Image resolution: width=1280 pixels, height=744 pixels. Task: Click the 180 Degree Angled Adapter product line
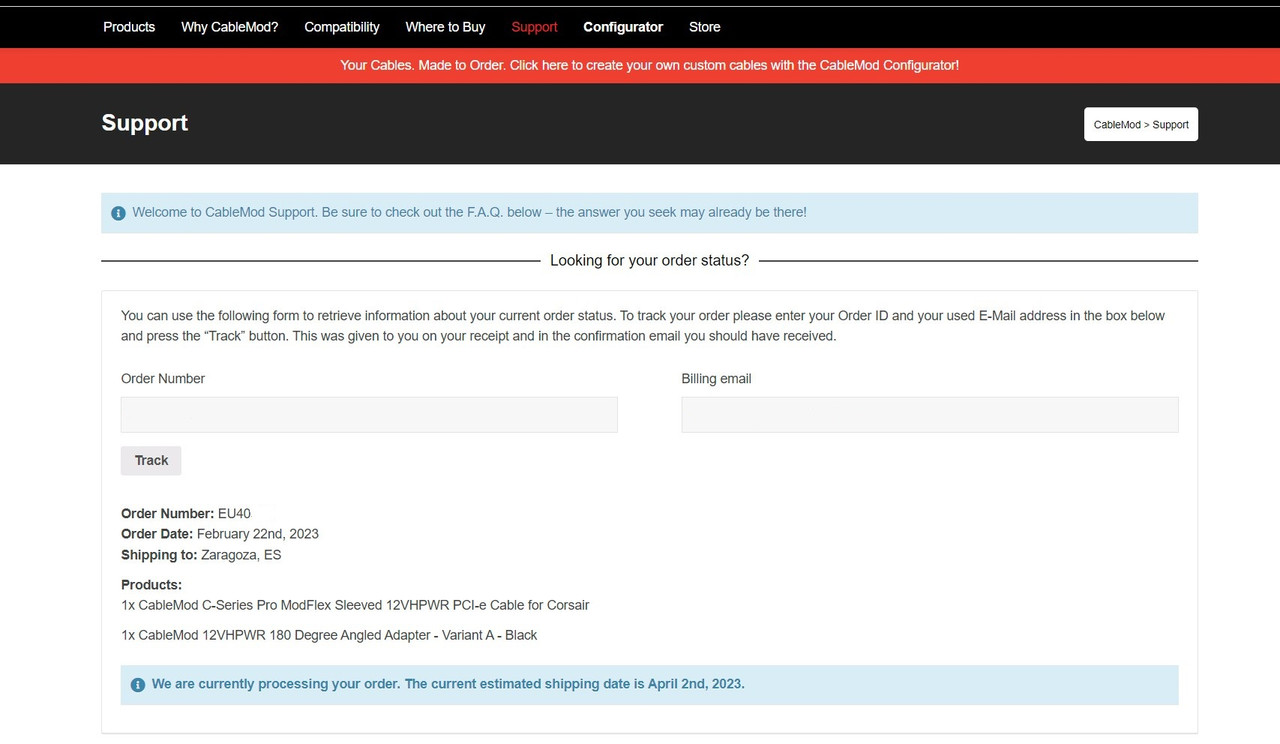coord(329,635)
